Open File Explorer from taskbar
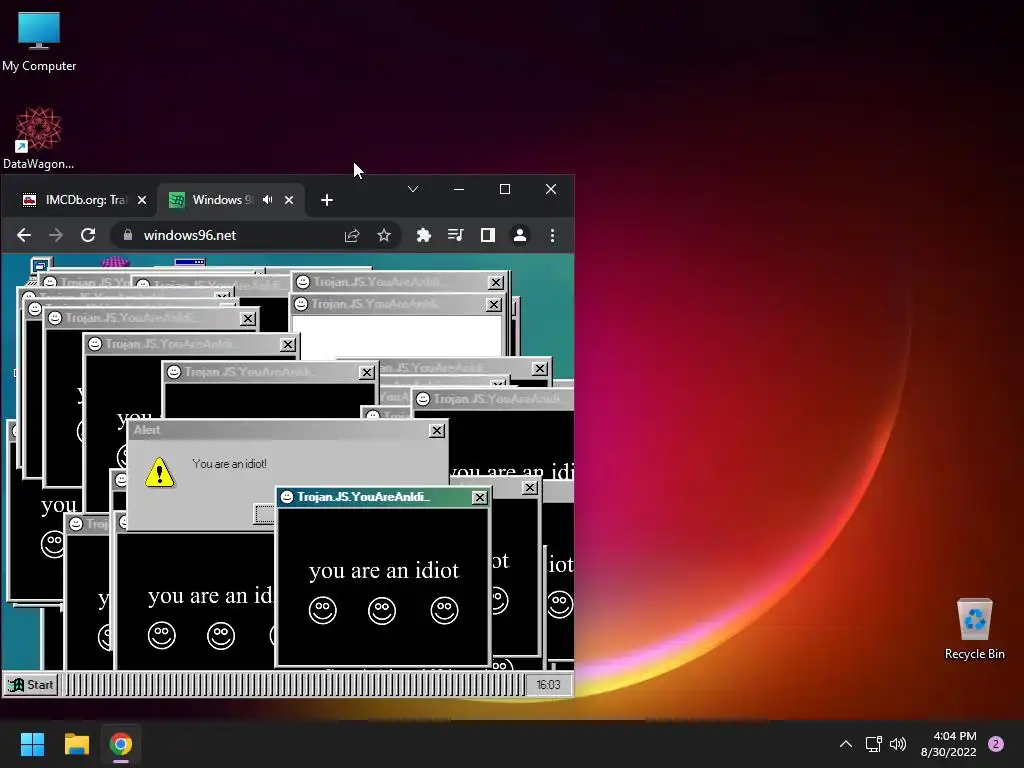Viewport: 1024px width, 768px height. (76, 744)
